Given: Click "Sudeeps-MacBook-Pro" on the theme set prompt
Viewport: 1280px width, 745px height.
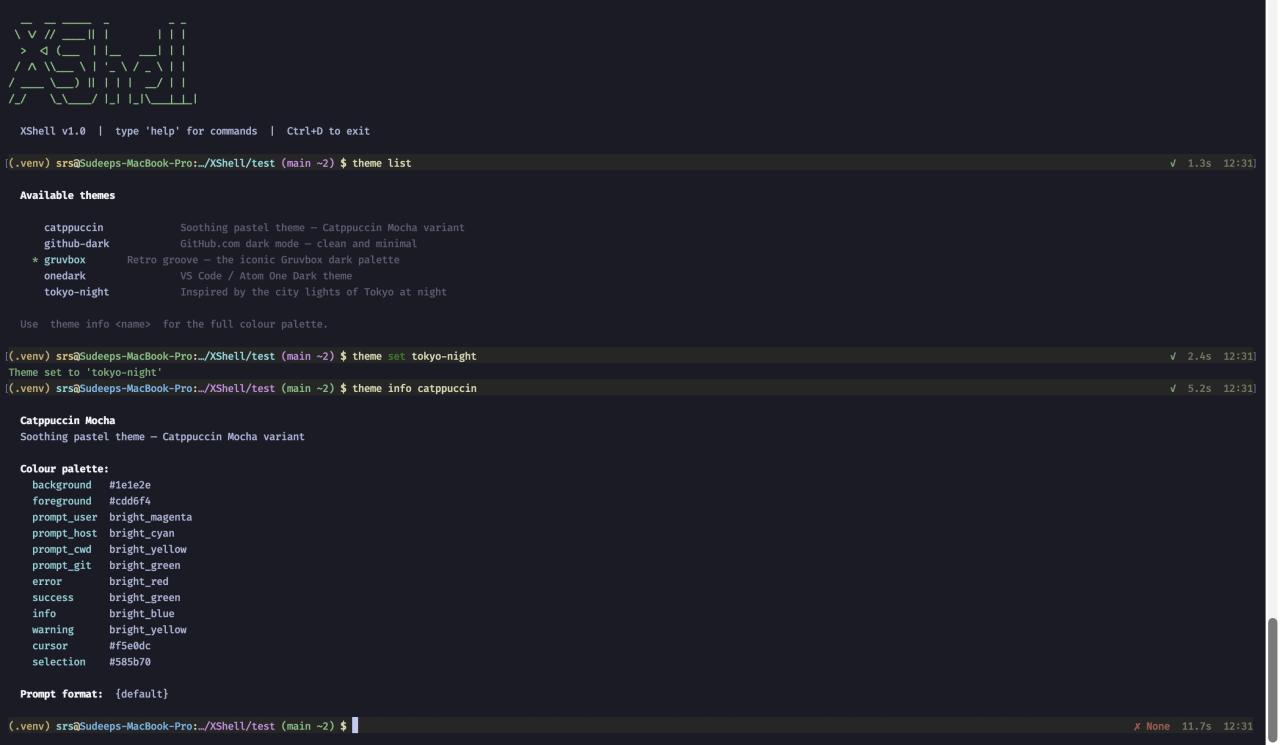Looking at the screenshot, I should [136, 356].
